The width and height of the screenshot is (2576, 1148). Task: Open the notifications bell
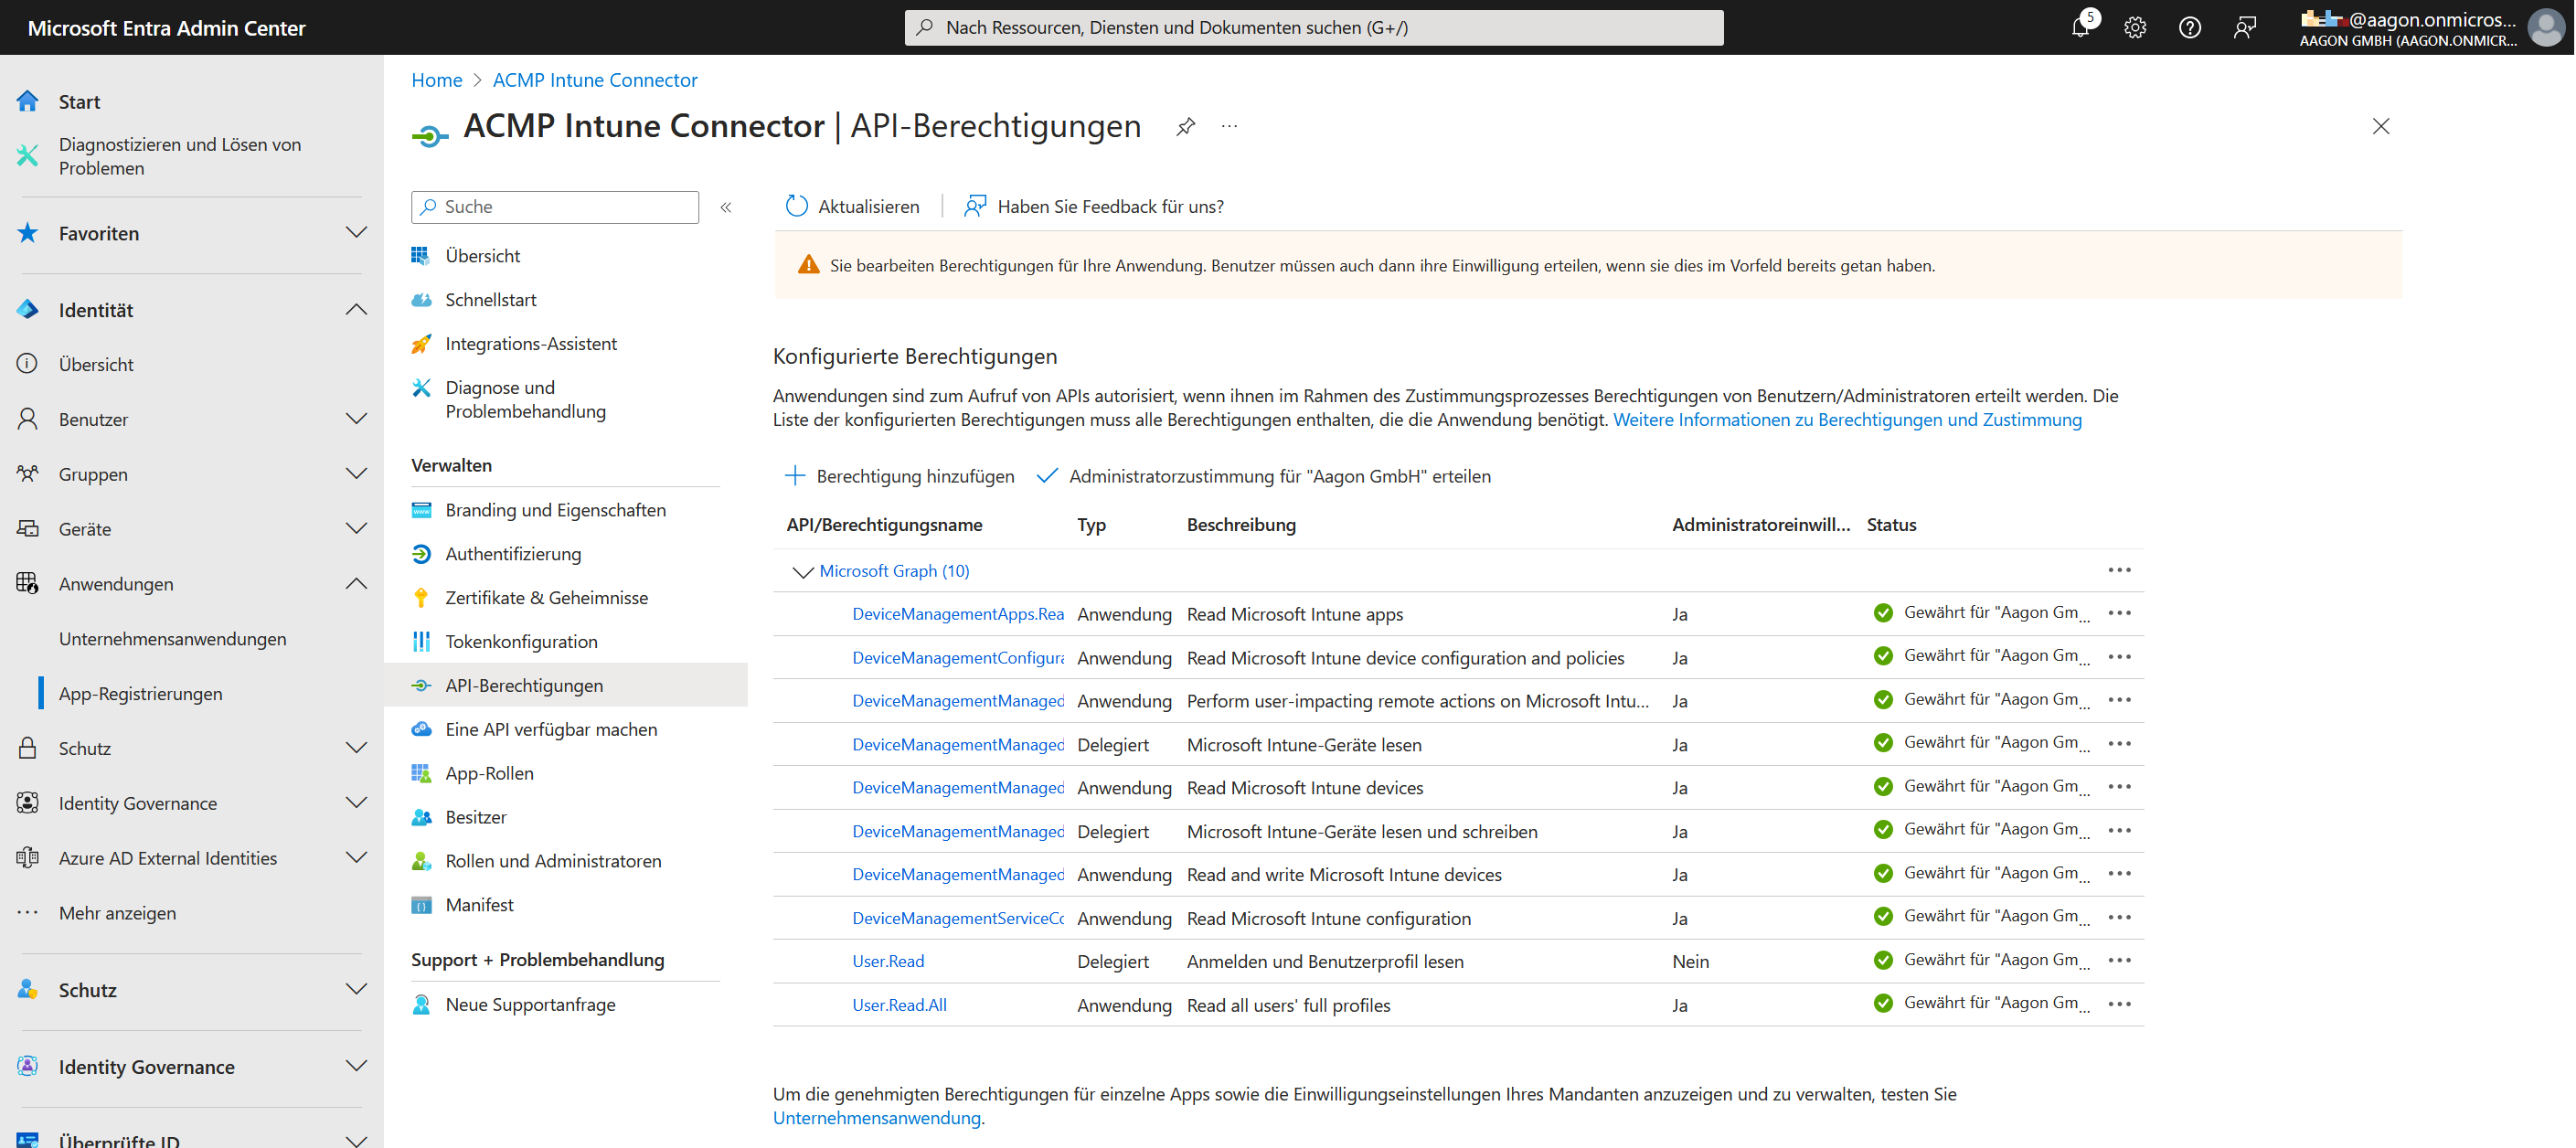[x=2082, y=27]
